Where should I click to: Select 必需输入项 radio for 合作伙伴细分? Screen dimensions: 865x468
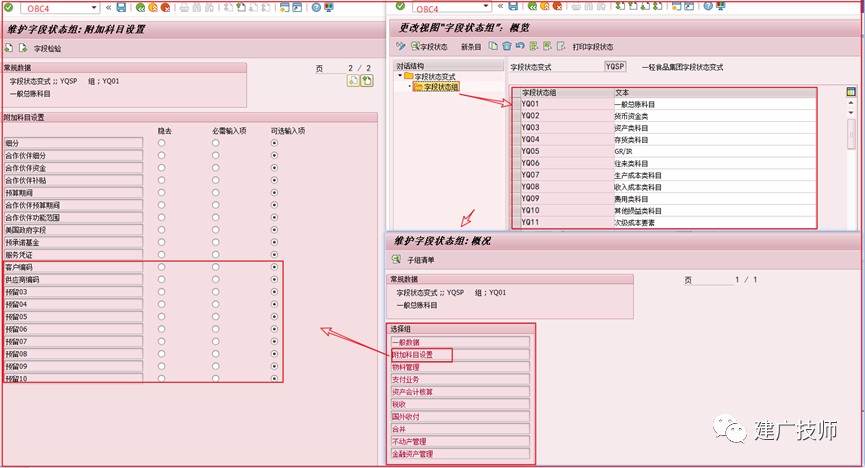[x=216, y=155]
